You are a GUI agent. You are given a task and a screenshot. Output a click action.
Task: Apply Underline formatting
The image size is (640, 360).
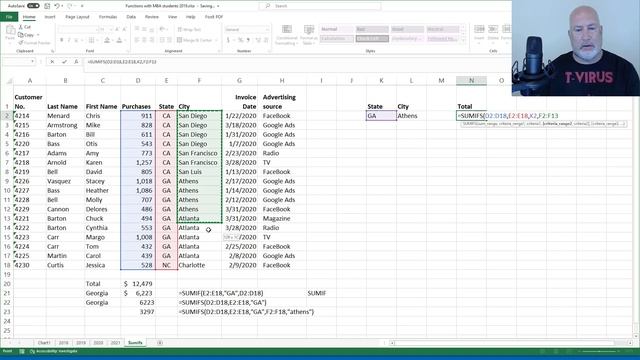pos(76,40)
